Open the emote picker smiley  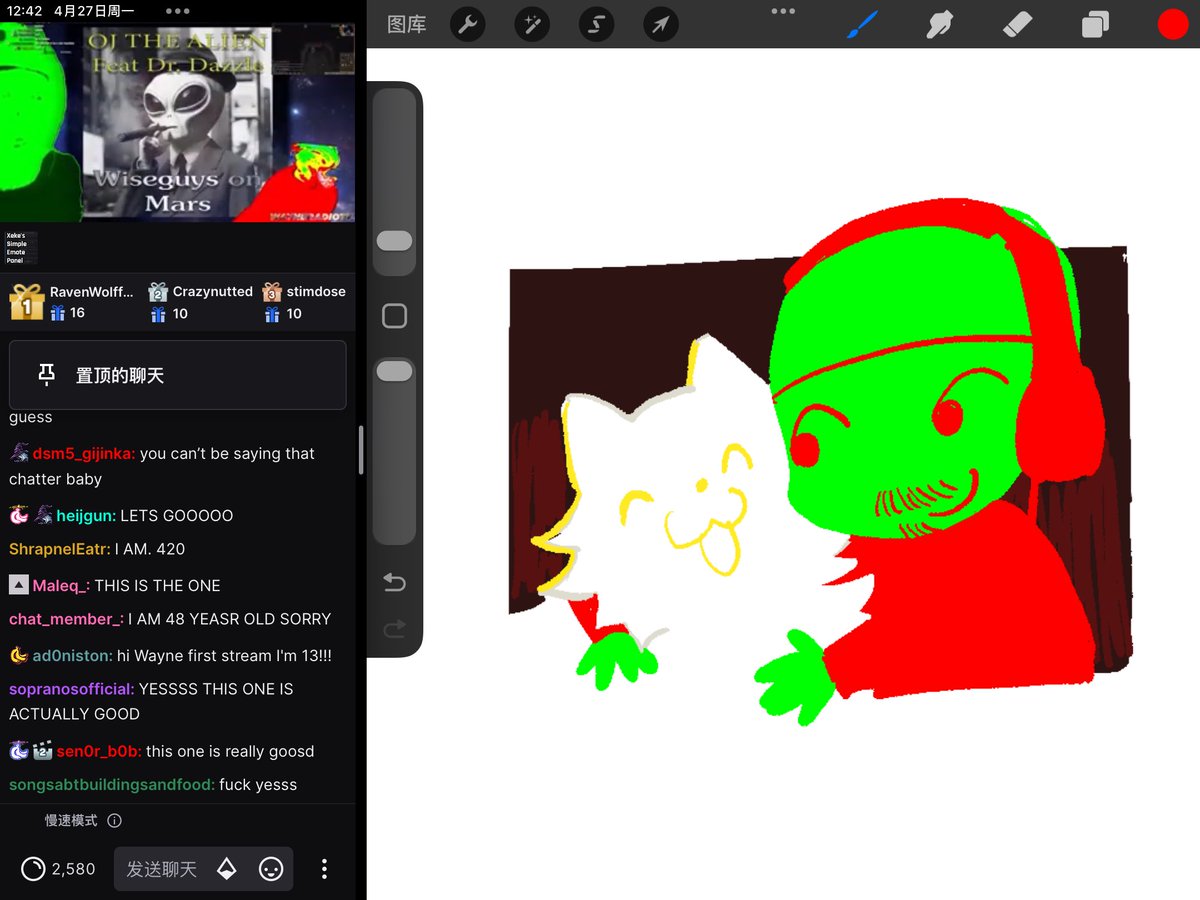click(x=271, y=869)
